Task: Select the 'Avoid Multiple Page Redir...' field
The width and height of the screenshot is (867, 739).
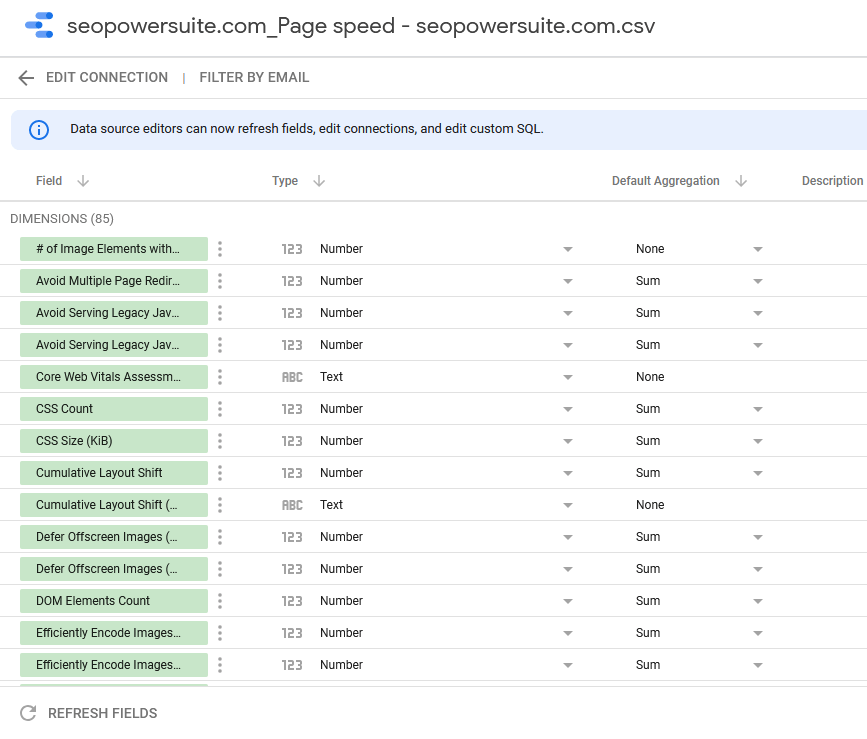Action: 114,281
